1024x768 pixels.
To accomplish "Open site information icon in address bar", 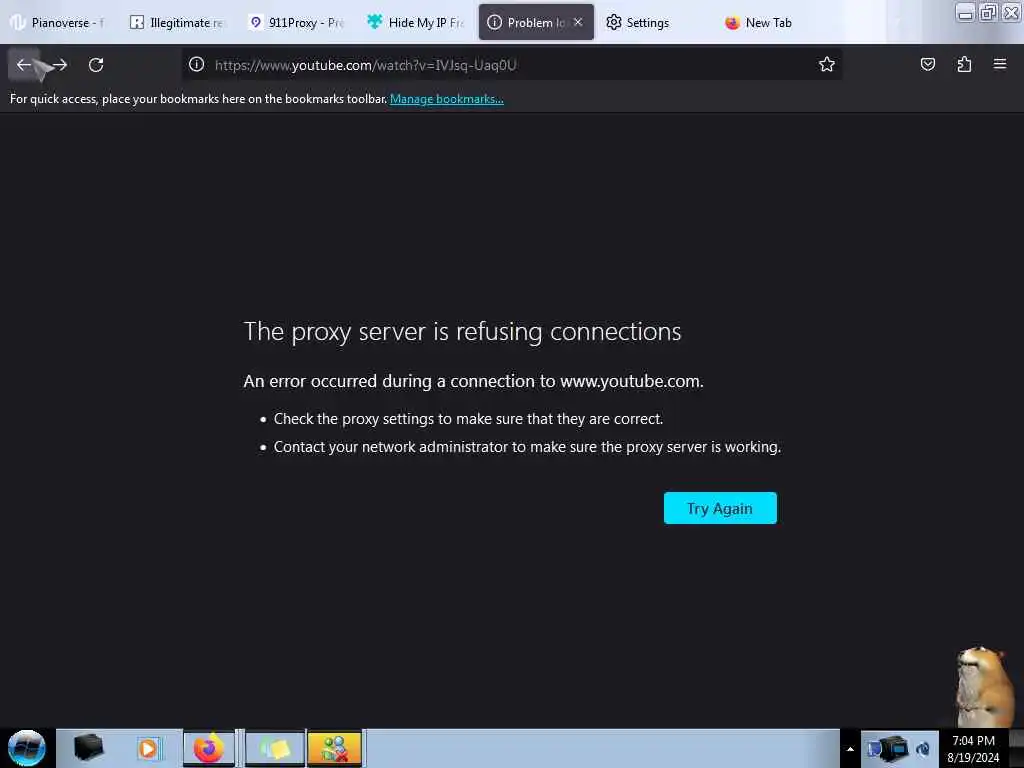I will coord(196,64).
